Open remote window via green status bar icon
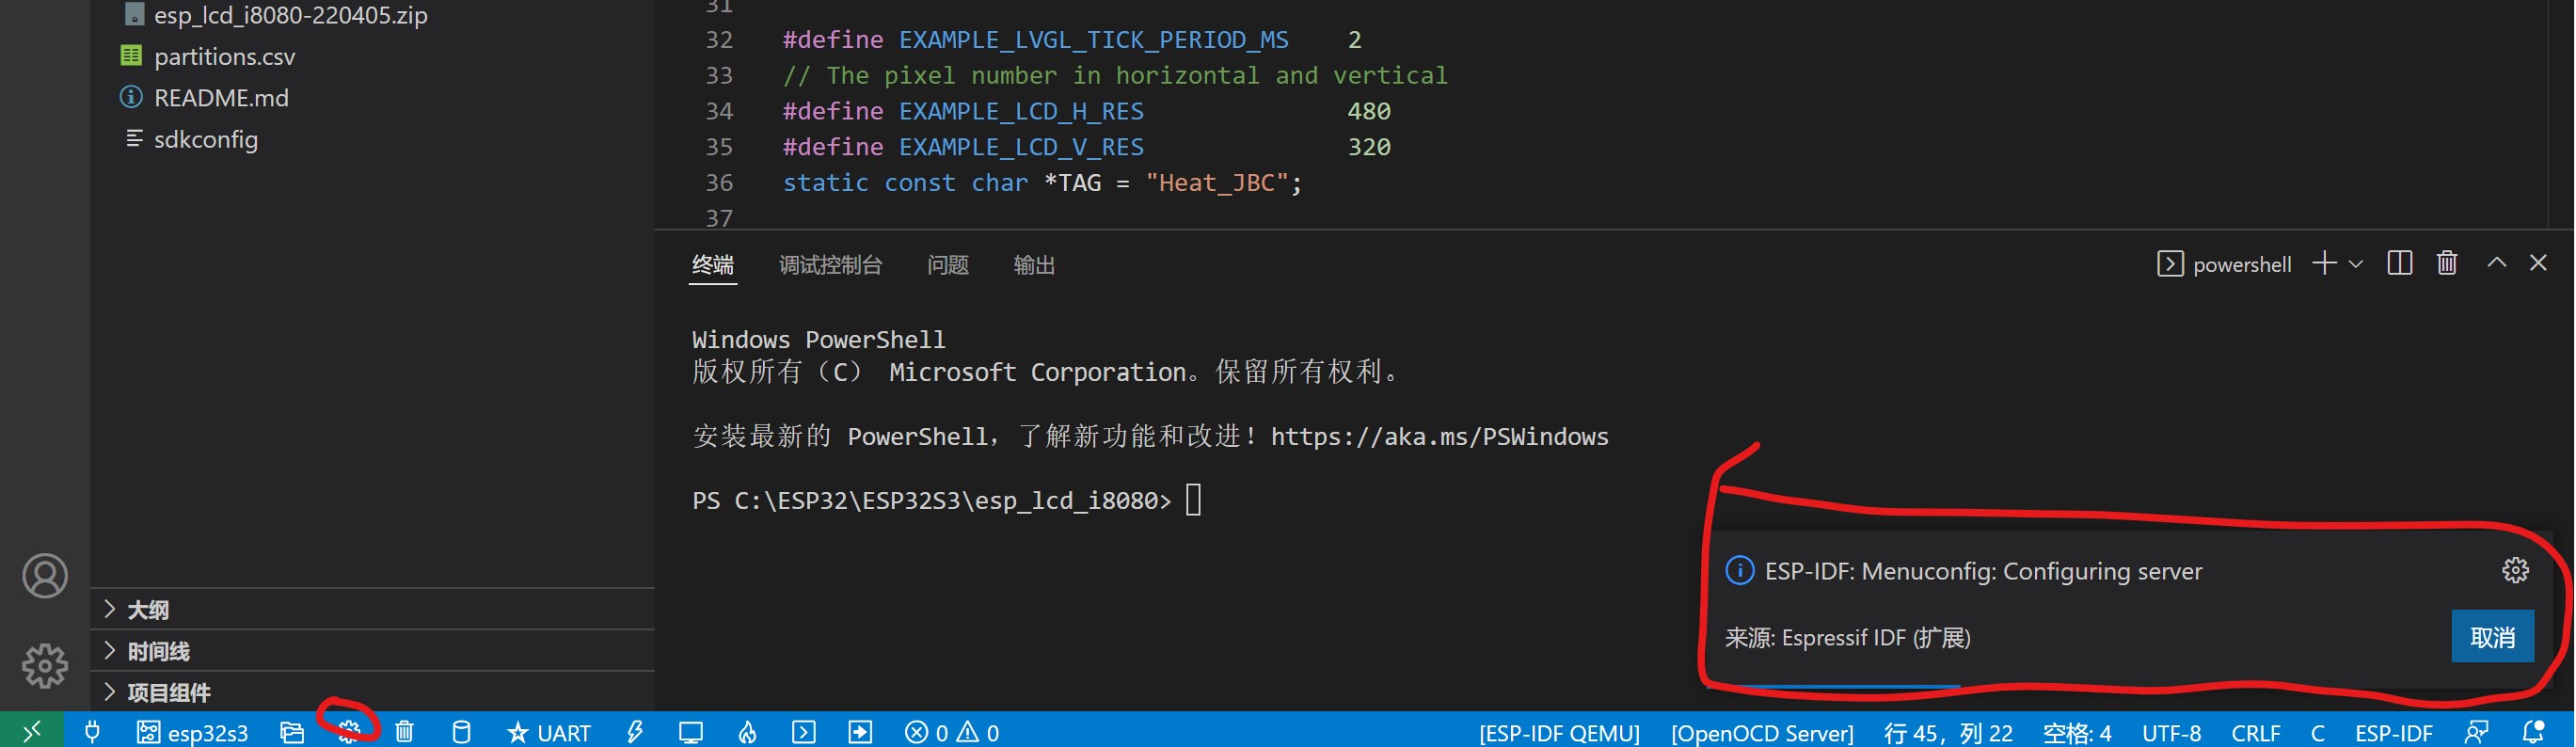 [32, 732]
